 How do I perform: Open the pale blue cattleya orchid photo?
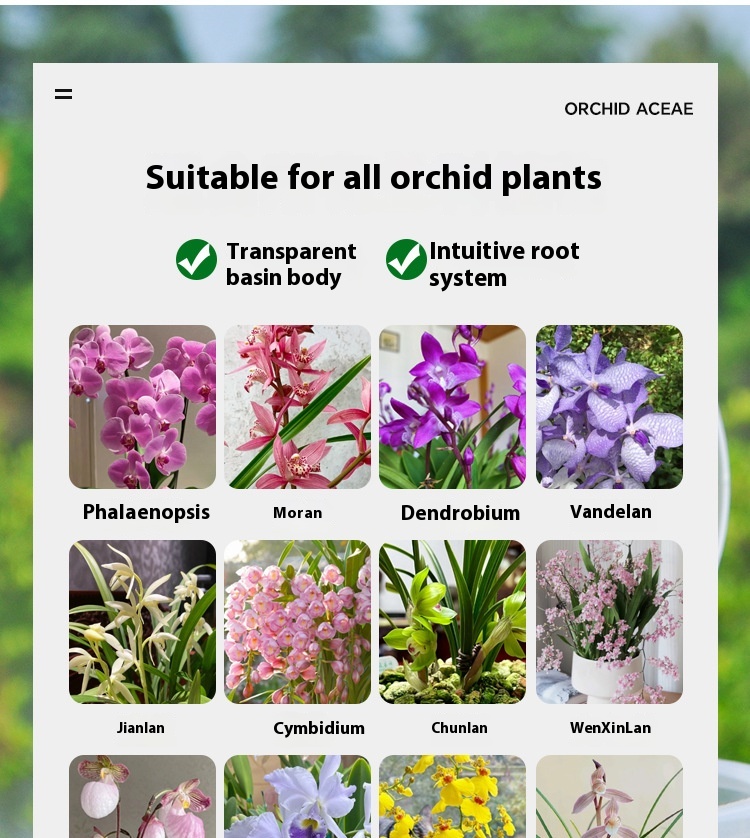[297, 796]
